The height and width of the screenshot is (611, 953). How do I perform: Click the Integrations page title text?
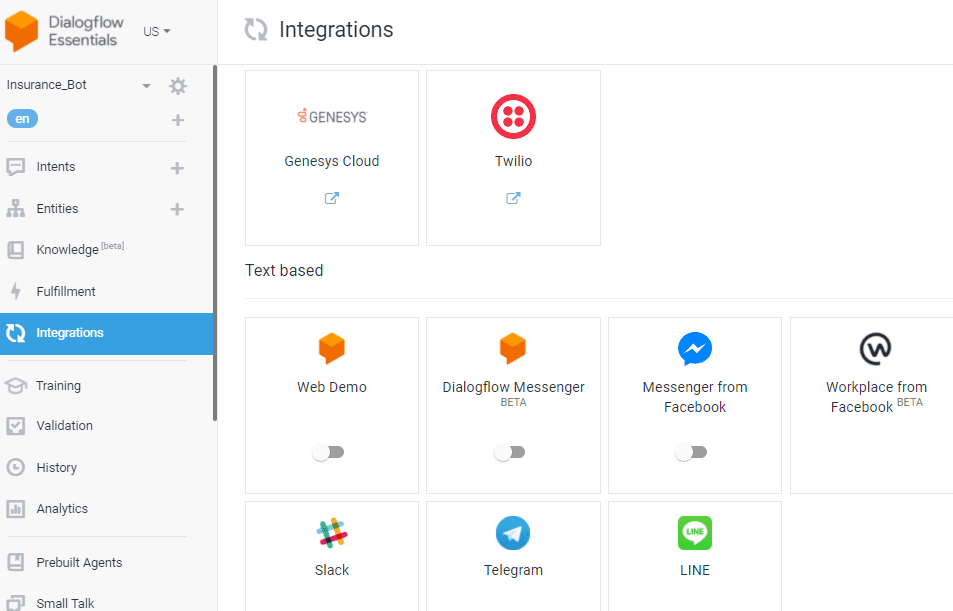[x=336, y=30]
